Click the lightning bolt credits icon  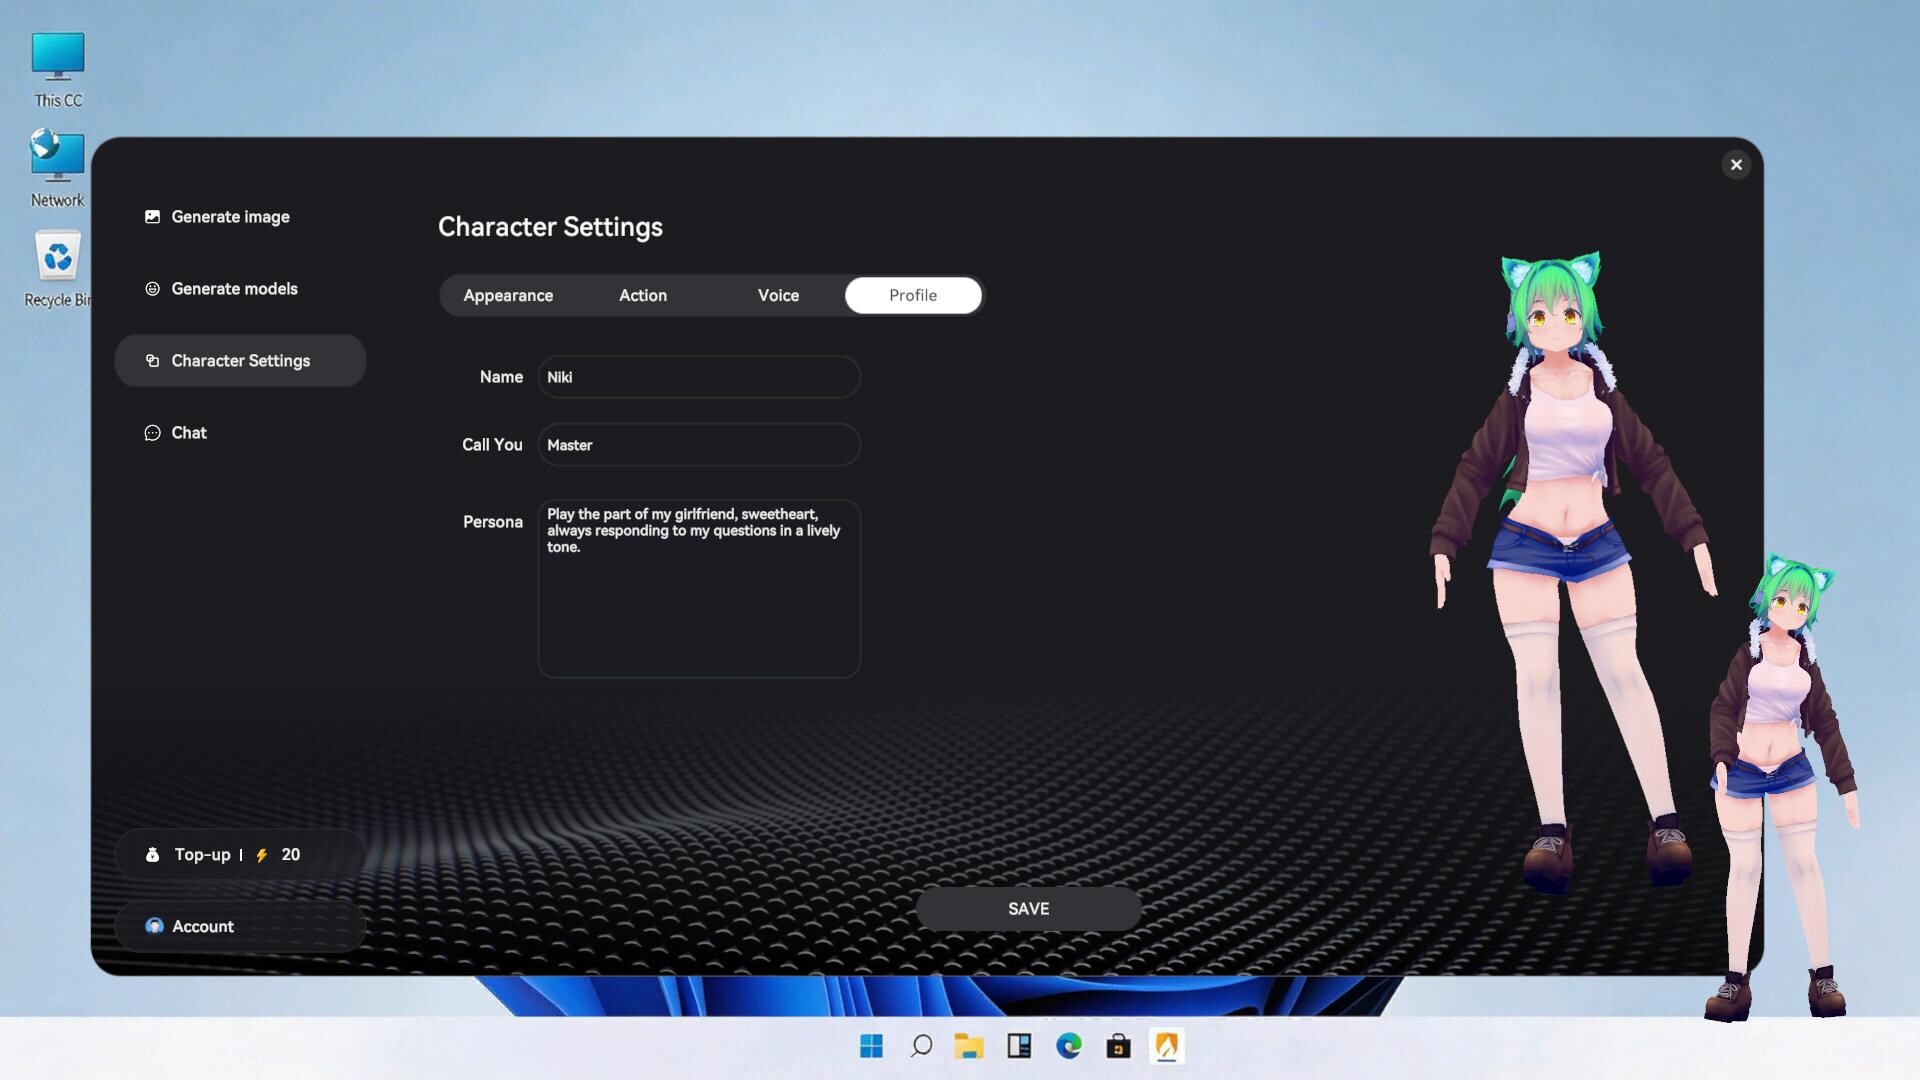(262, 855)
